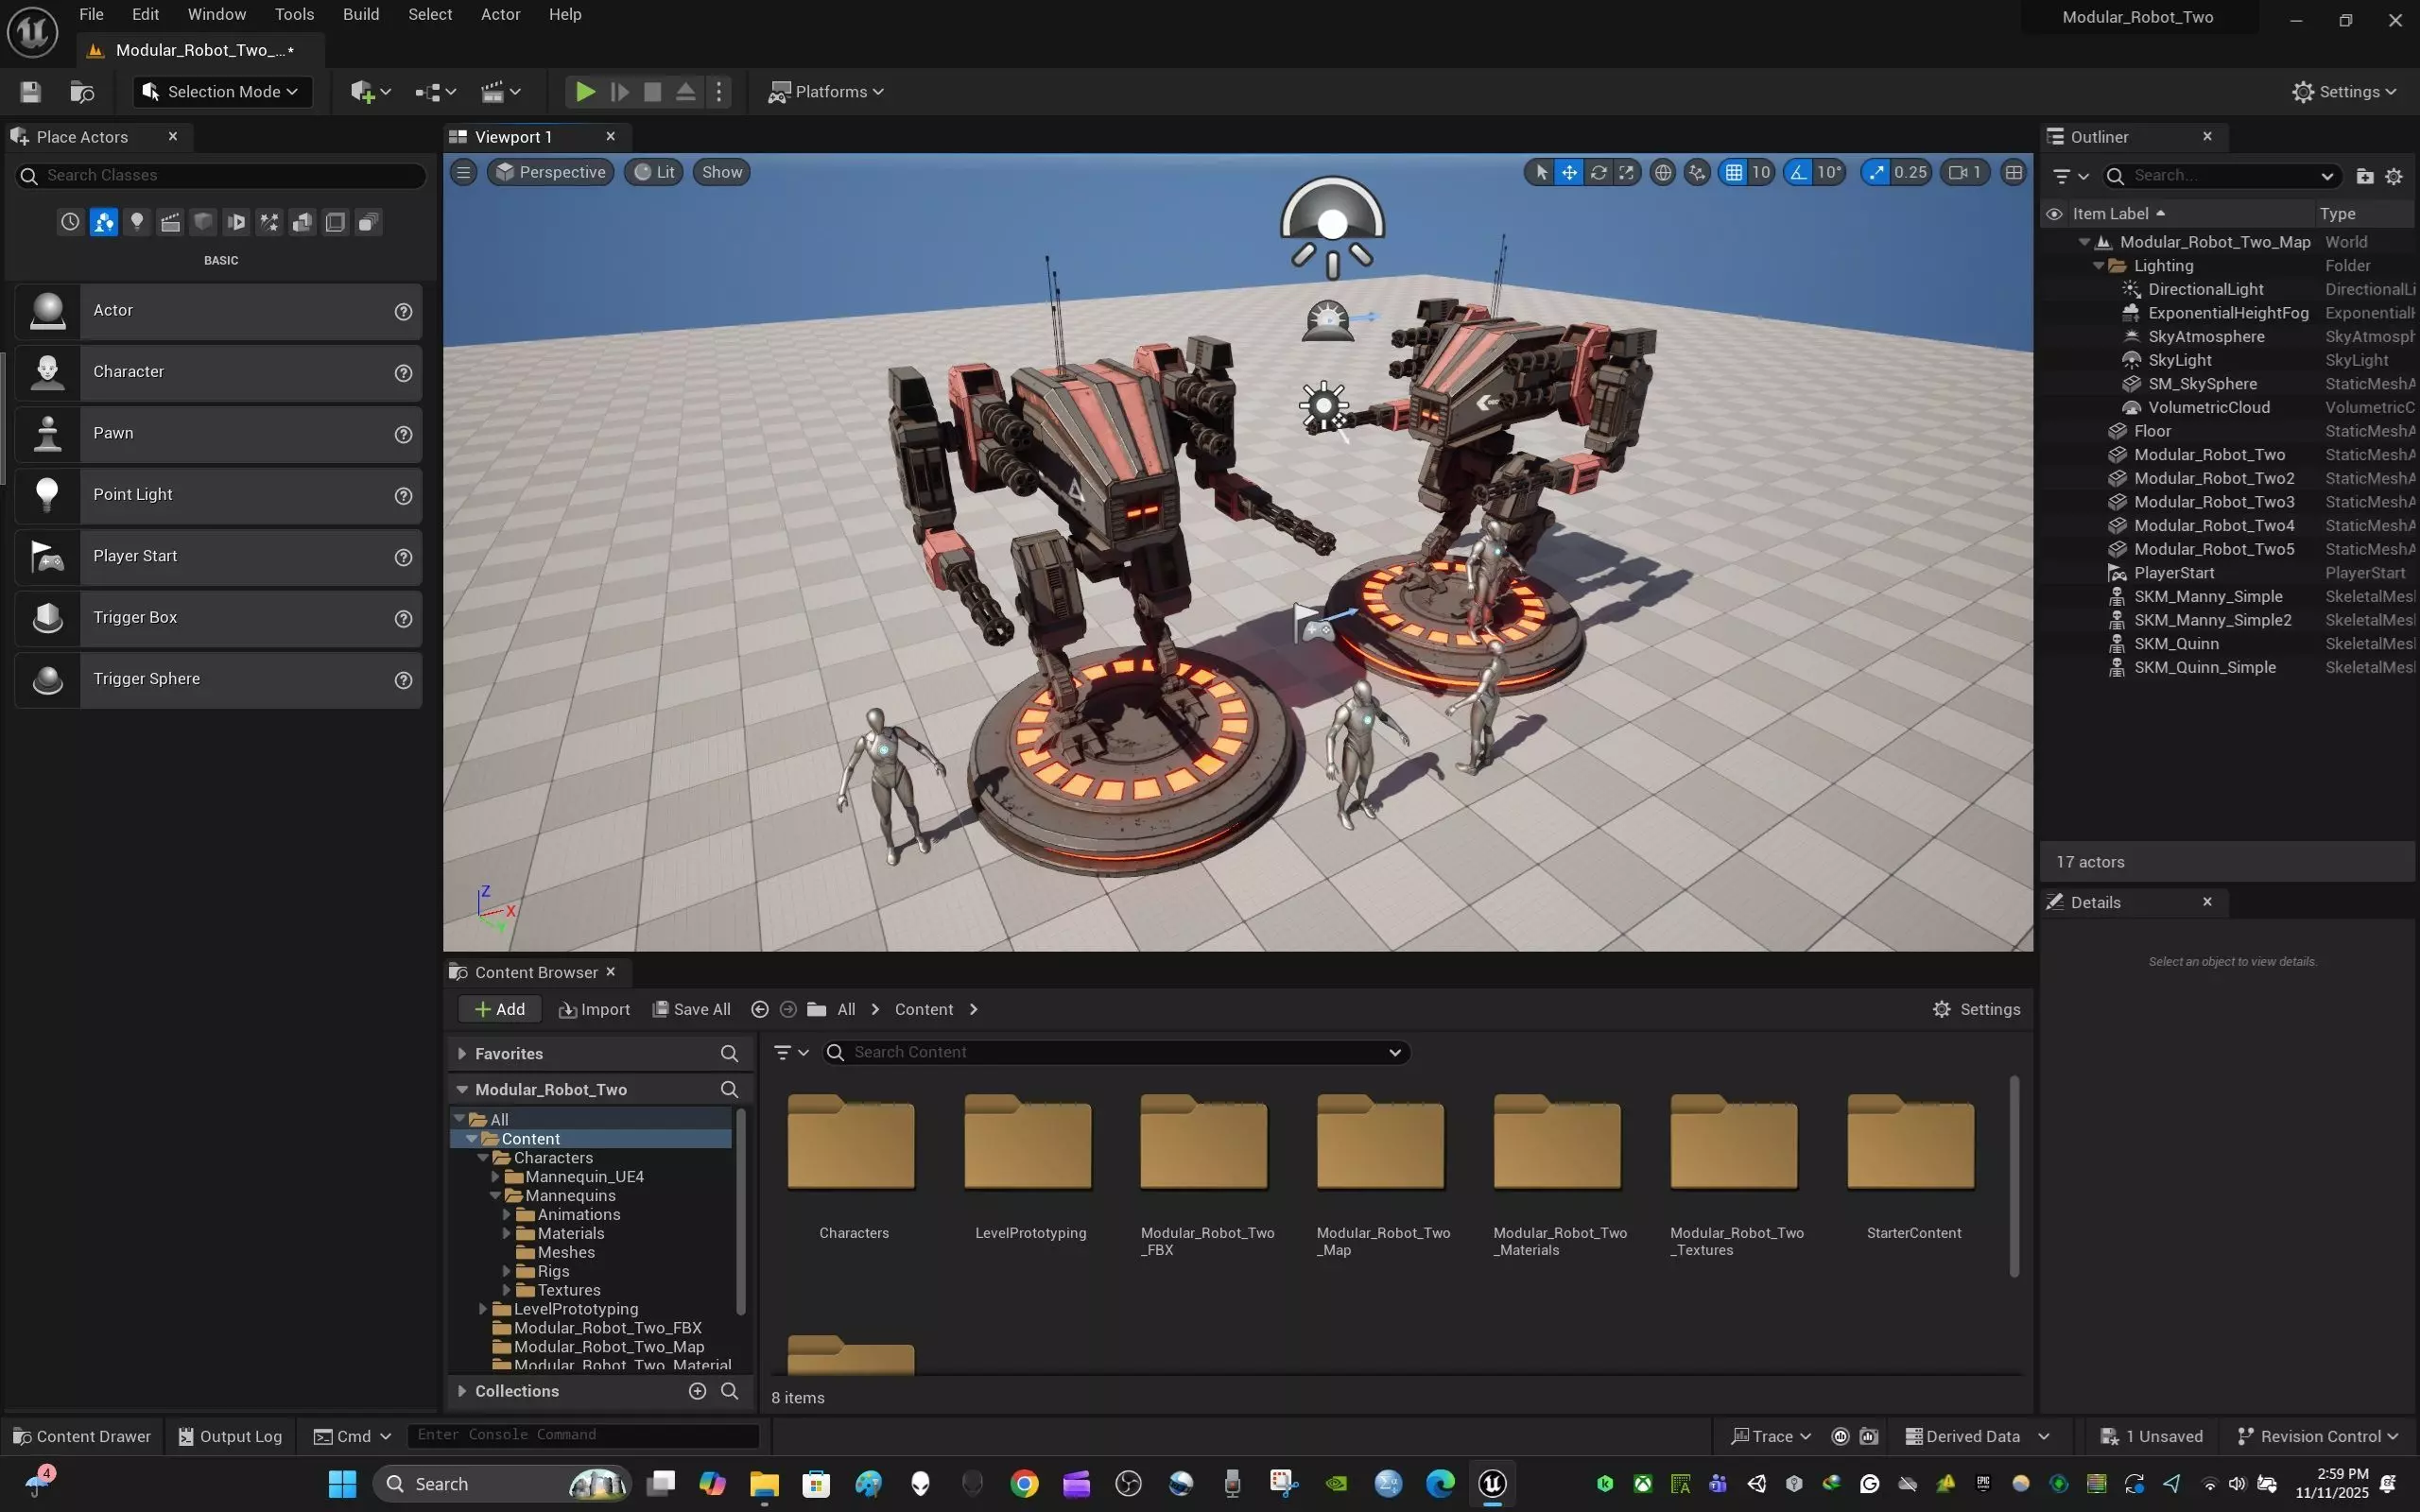Open the surface snapping icon in the viewport

click(1697, 172)
